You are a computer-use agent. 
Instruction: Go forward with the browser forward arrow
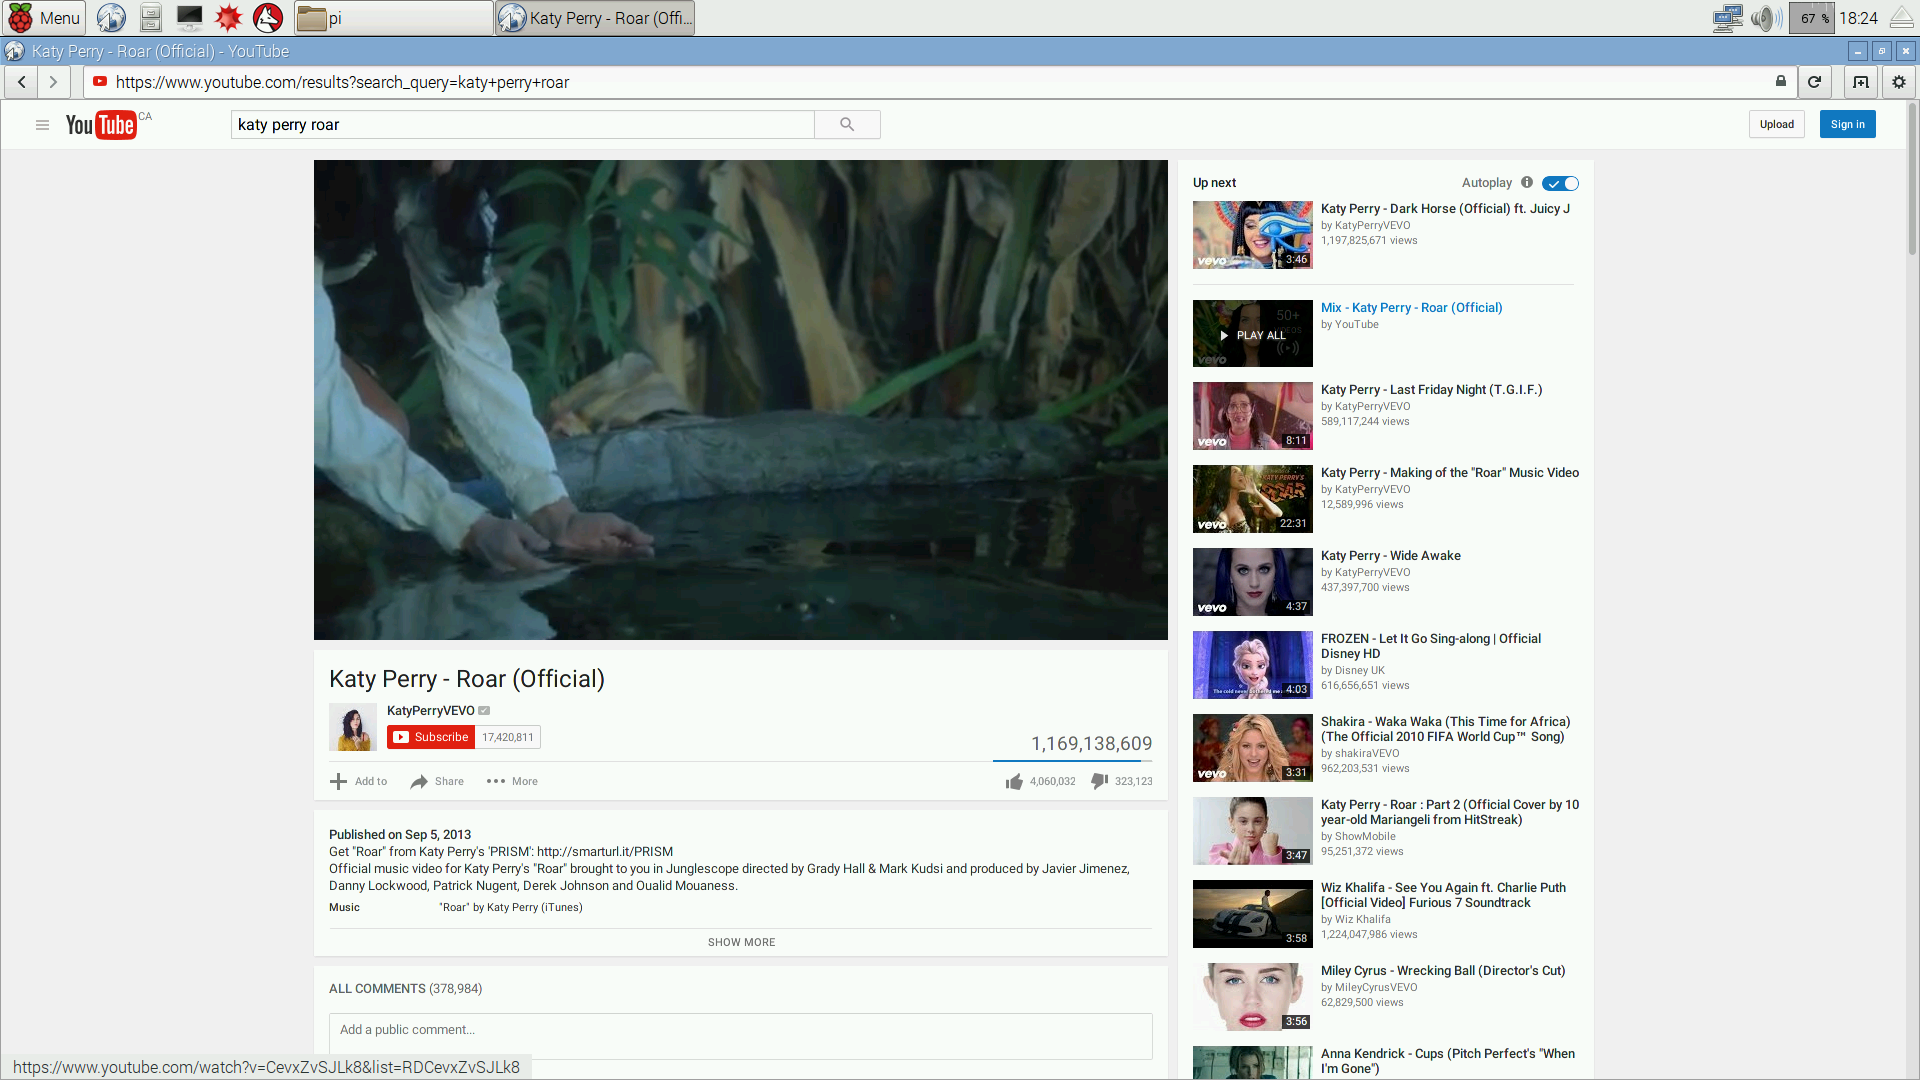(x=54, y=82)
